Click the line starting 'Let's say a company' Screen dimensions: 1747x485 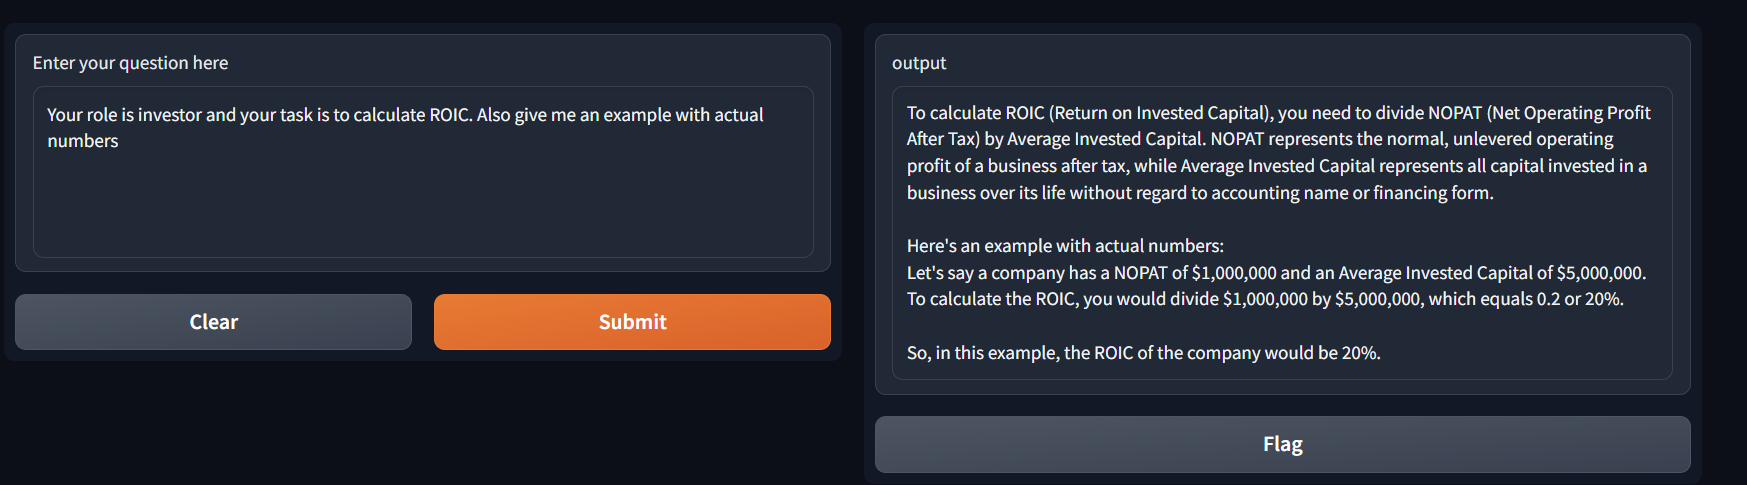tap(1276, 273)
